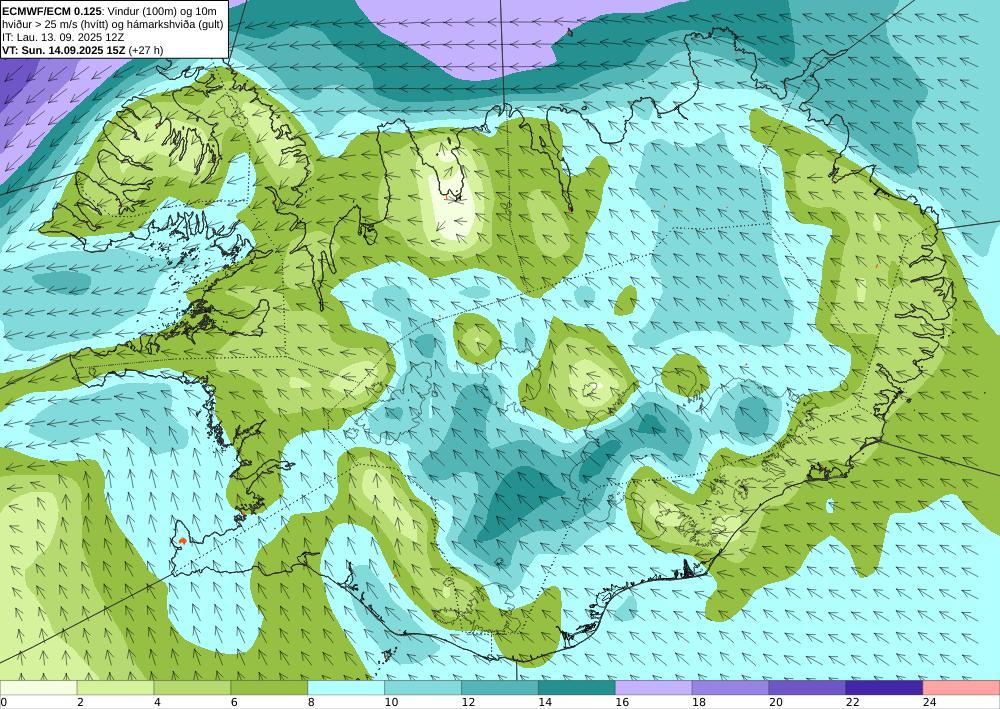1000x709 pixels.
Task: Click the purple 18–20 m/s legend swatch
Action: point(730,688)
